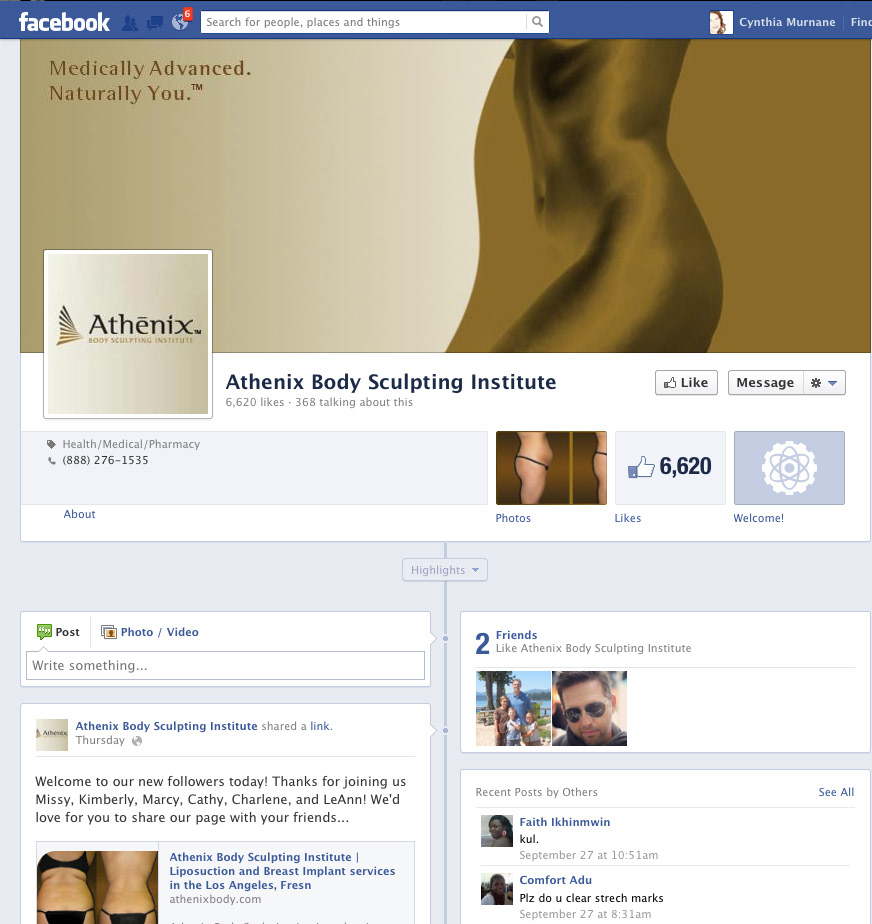Open Faith Ikhinmwin's profile link

(564, 822)
